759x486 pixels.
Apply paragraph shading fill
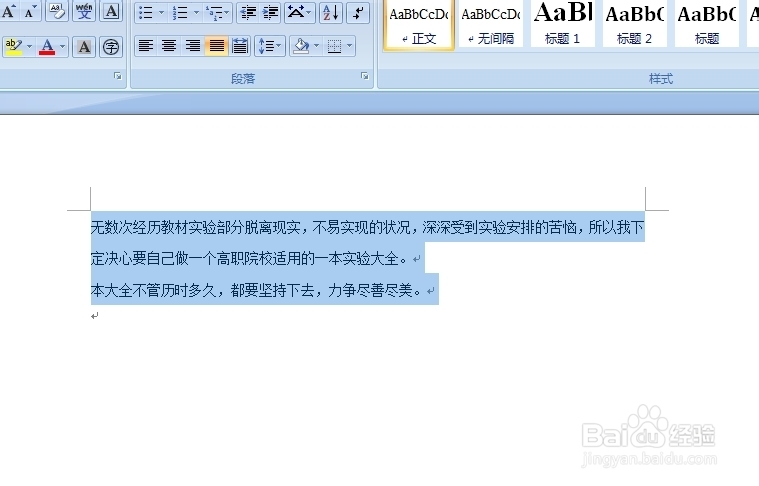[x=301, y=46]
